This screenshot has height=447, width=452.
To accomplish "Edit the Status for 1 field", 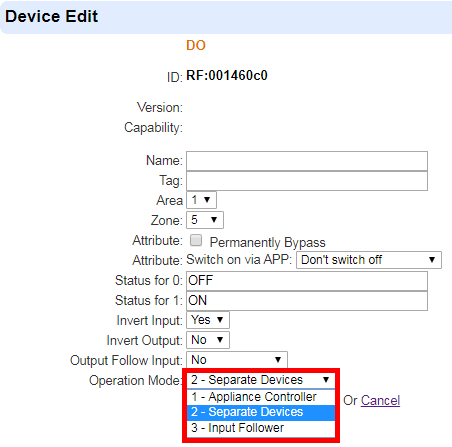I will (307, 301).
